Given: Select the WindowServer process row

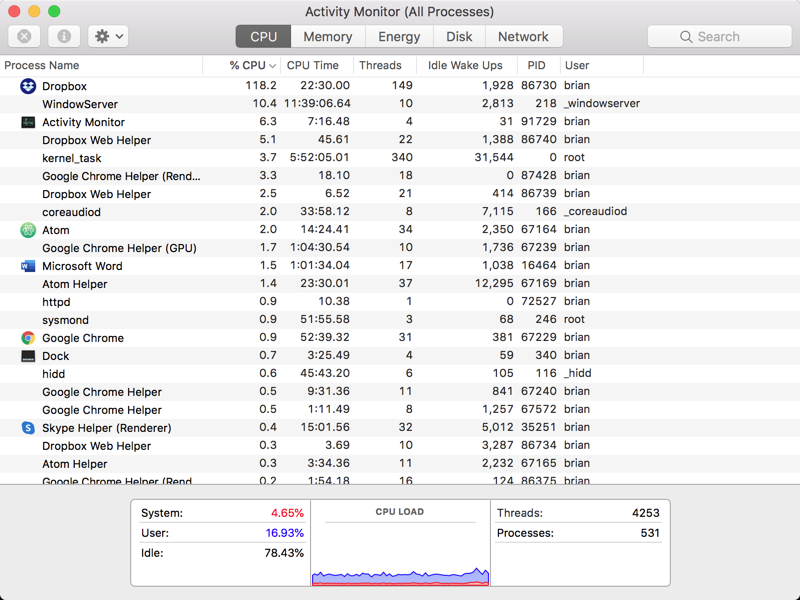Looking at the screenshot, I should point(400,104).
